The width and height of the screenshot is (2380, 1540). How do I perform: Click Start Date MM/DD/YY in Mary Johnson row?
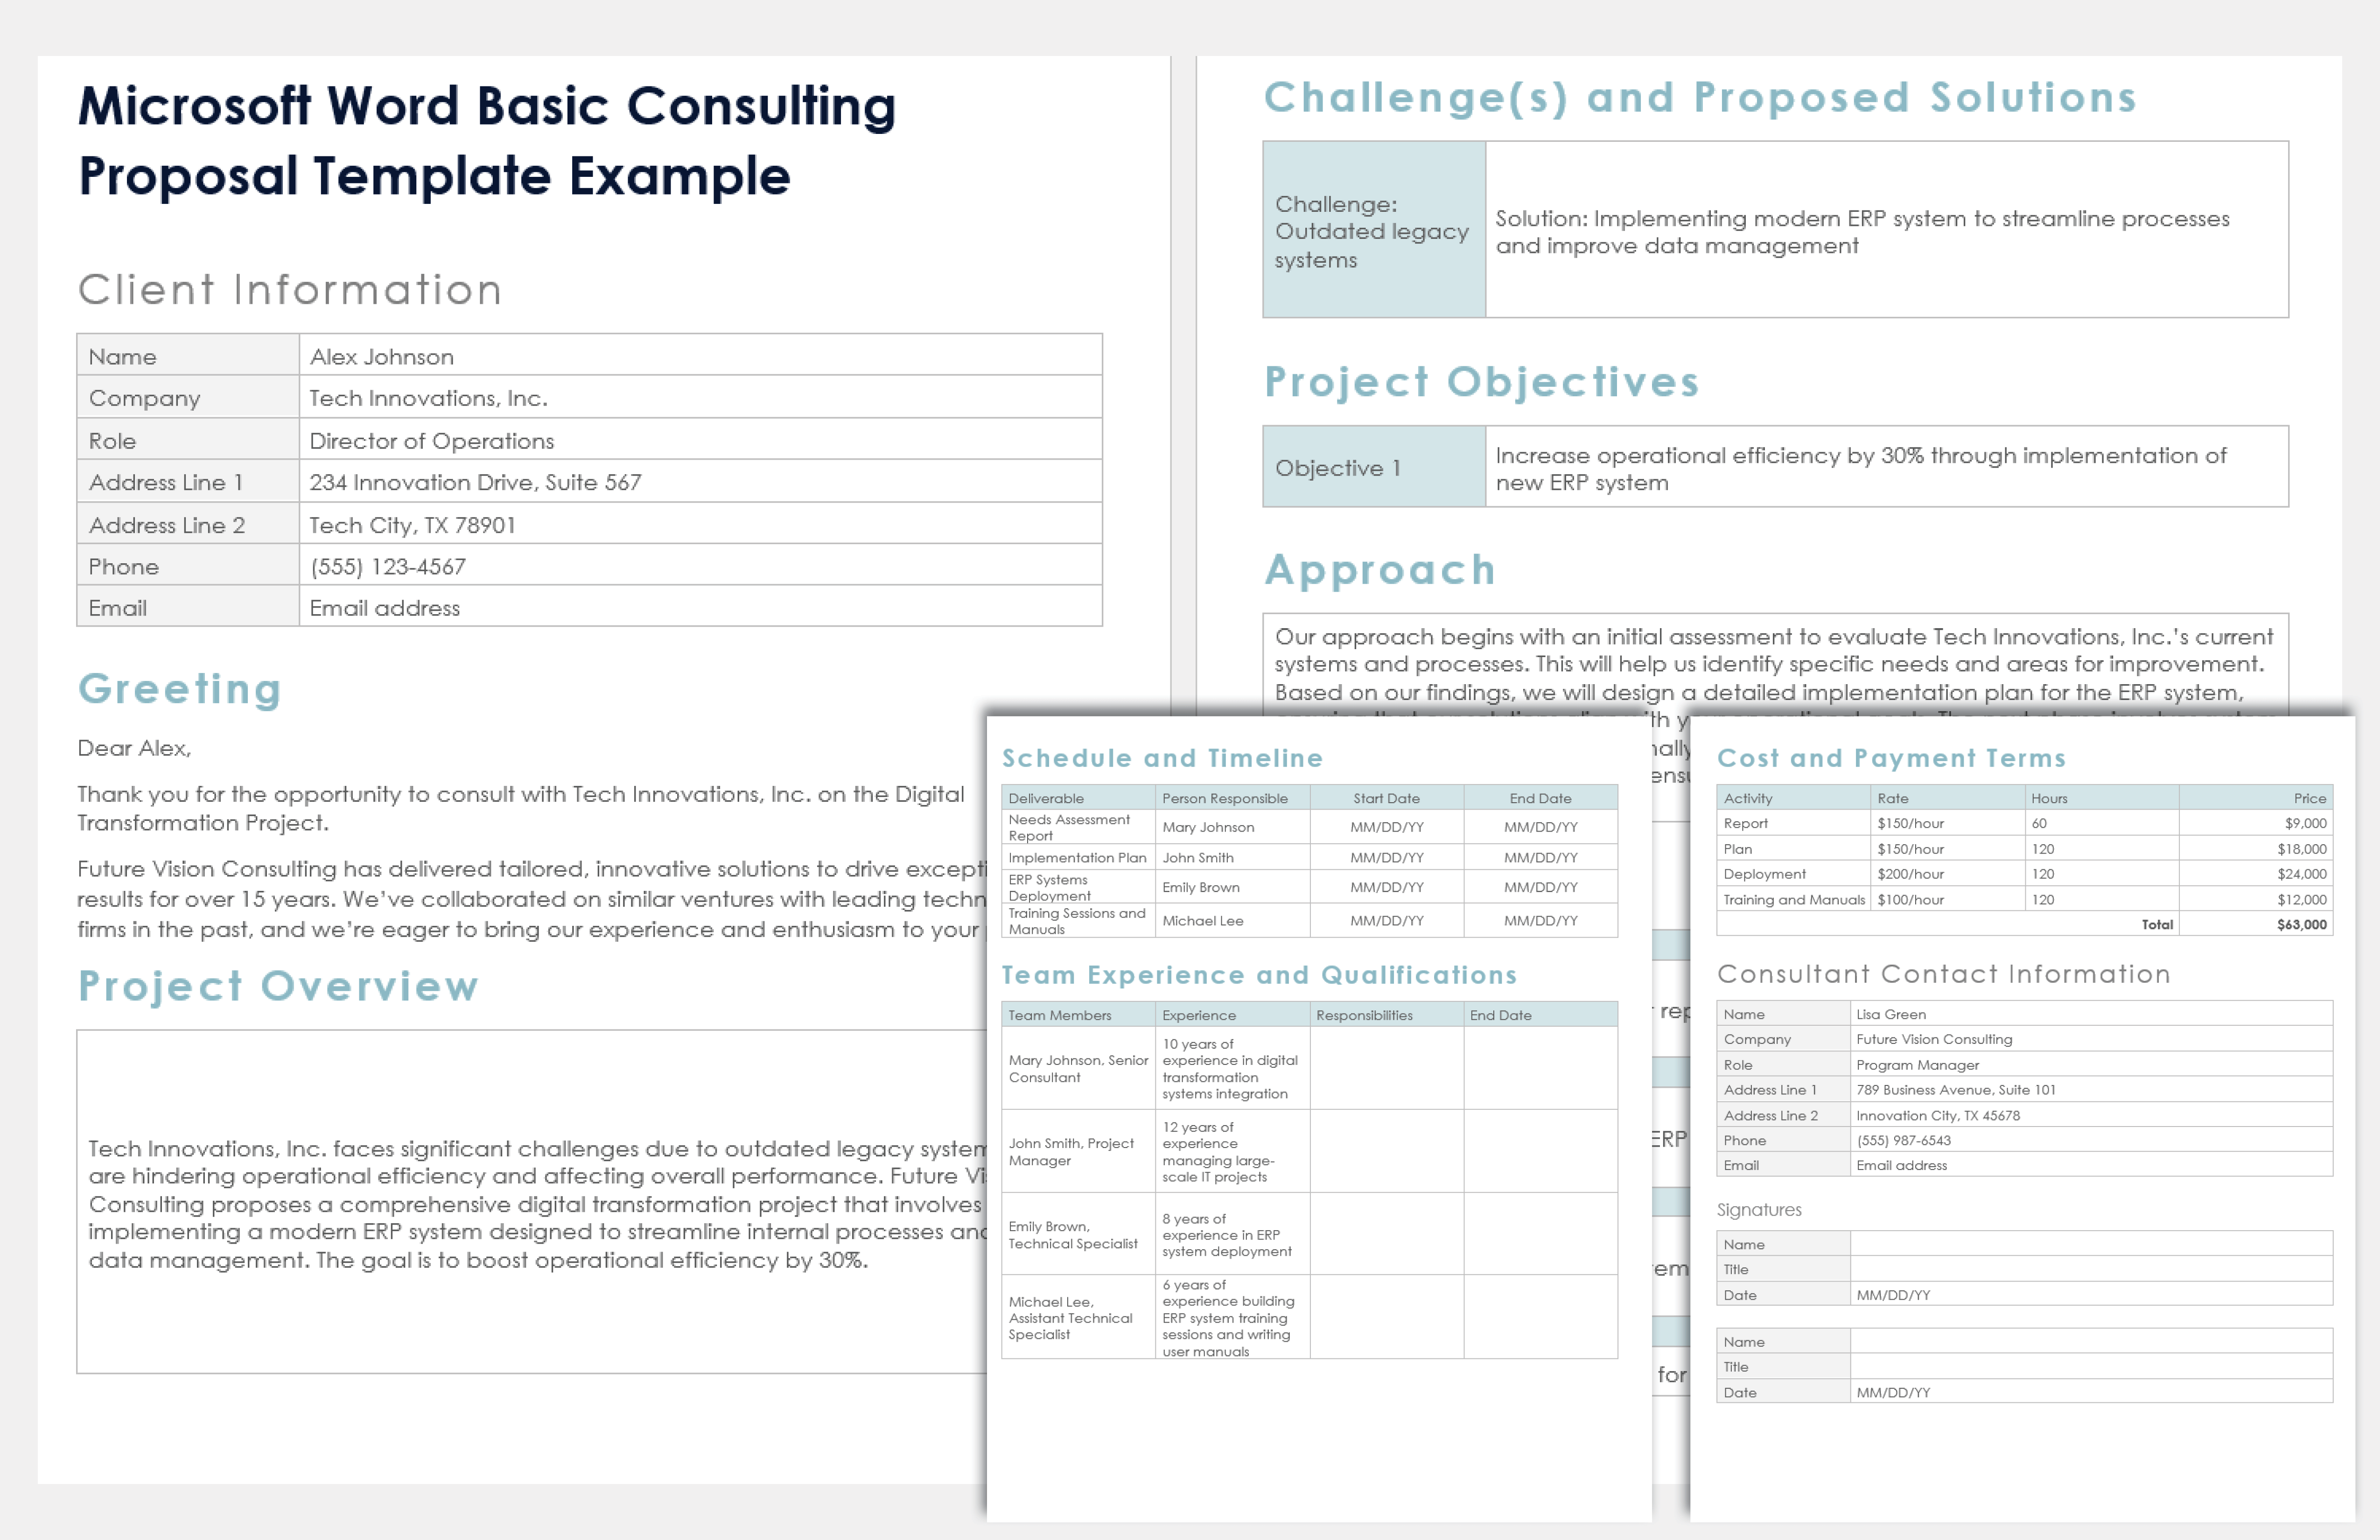[x=1387, y=827]
